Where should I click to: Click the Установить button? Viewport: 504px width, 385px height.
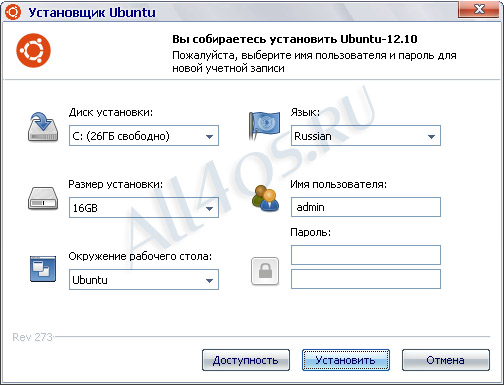click(346, 360)
